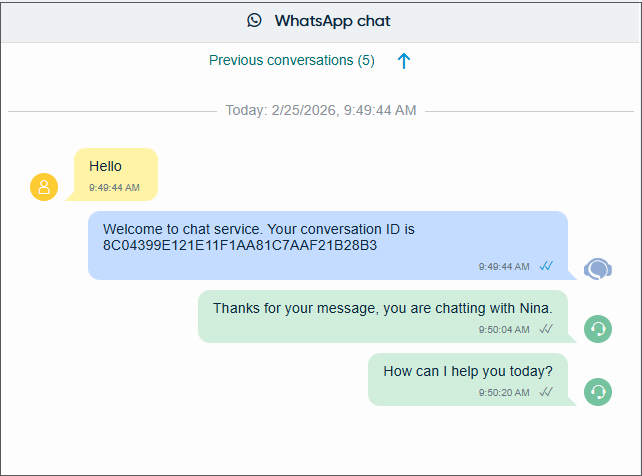Click double-check ticks on help question message
Image resolution: width=642 pixels, height=476 pixels.
pos(546,392)
